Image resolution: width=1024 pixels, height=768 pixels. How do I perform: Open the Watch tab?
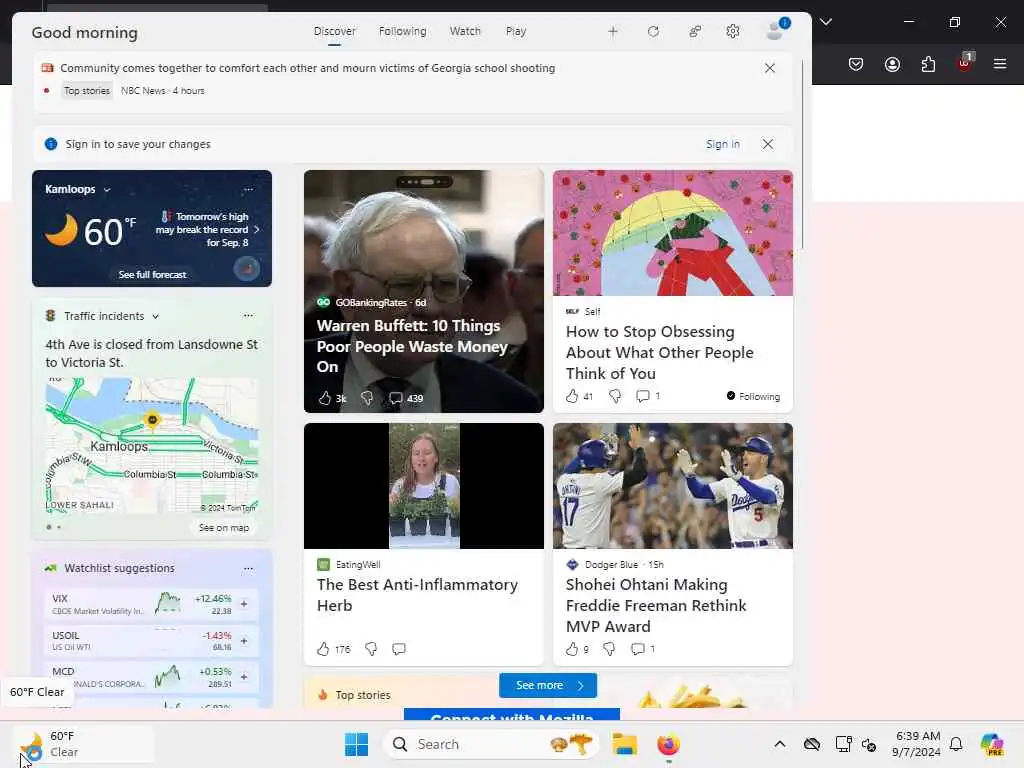(465, 31)
